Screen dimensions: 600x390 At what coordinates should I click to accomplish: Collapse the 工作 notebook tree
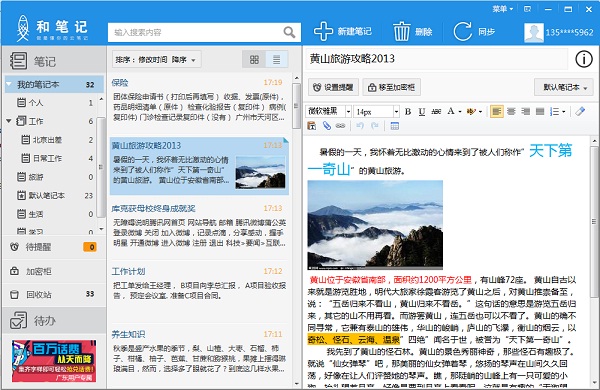pyautogui.click(x=8, y=121)
